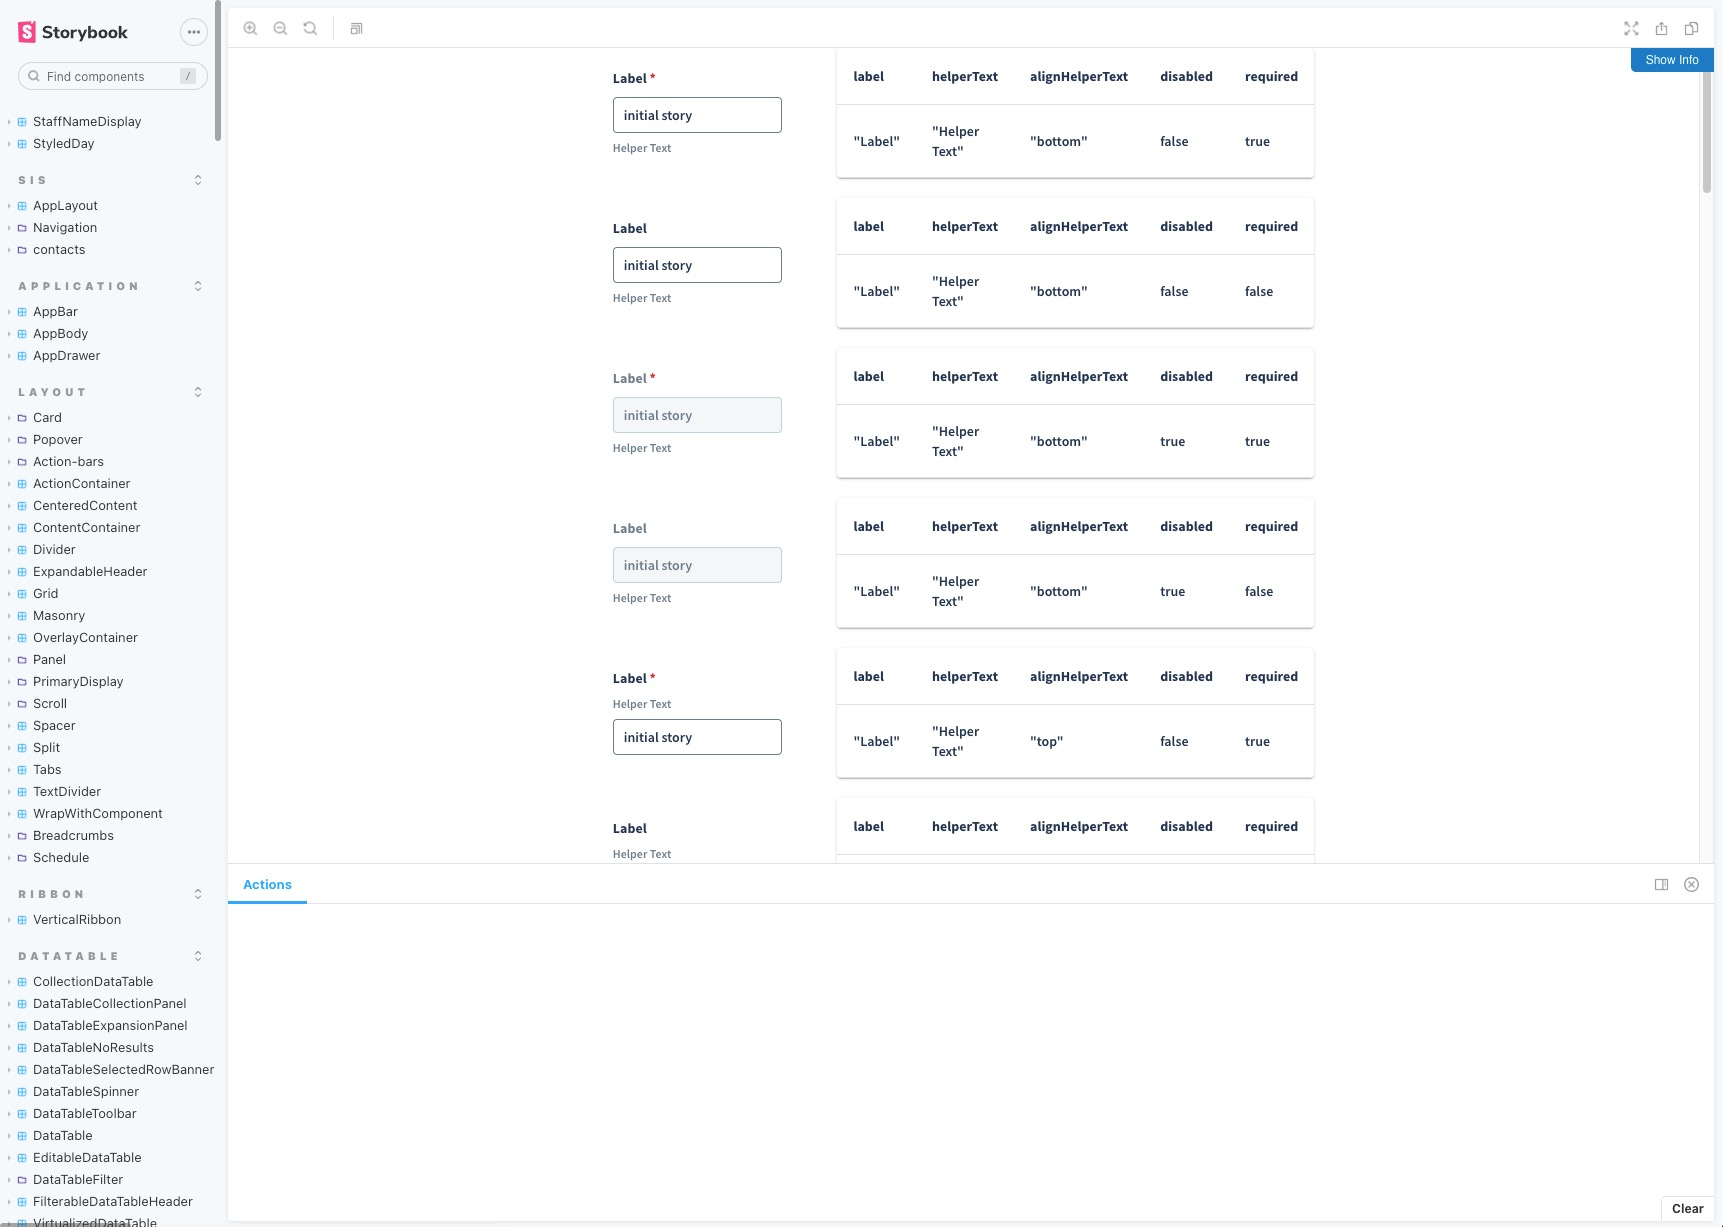
Task: Open DataTableSpinner in the sidebar
Action: 86,1092
